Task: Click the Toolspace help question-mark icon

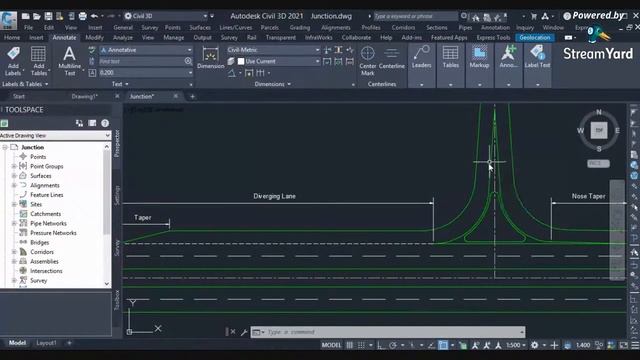Action: [105, 123]
